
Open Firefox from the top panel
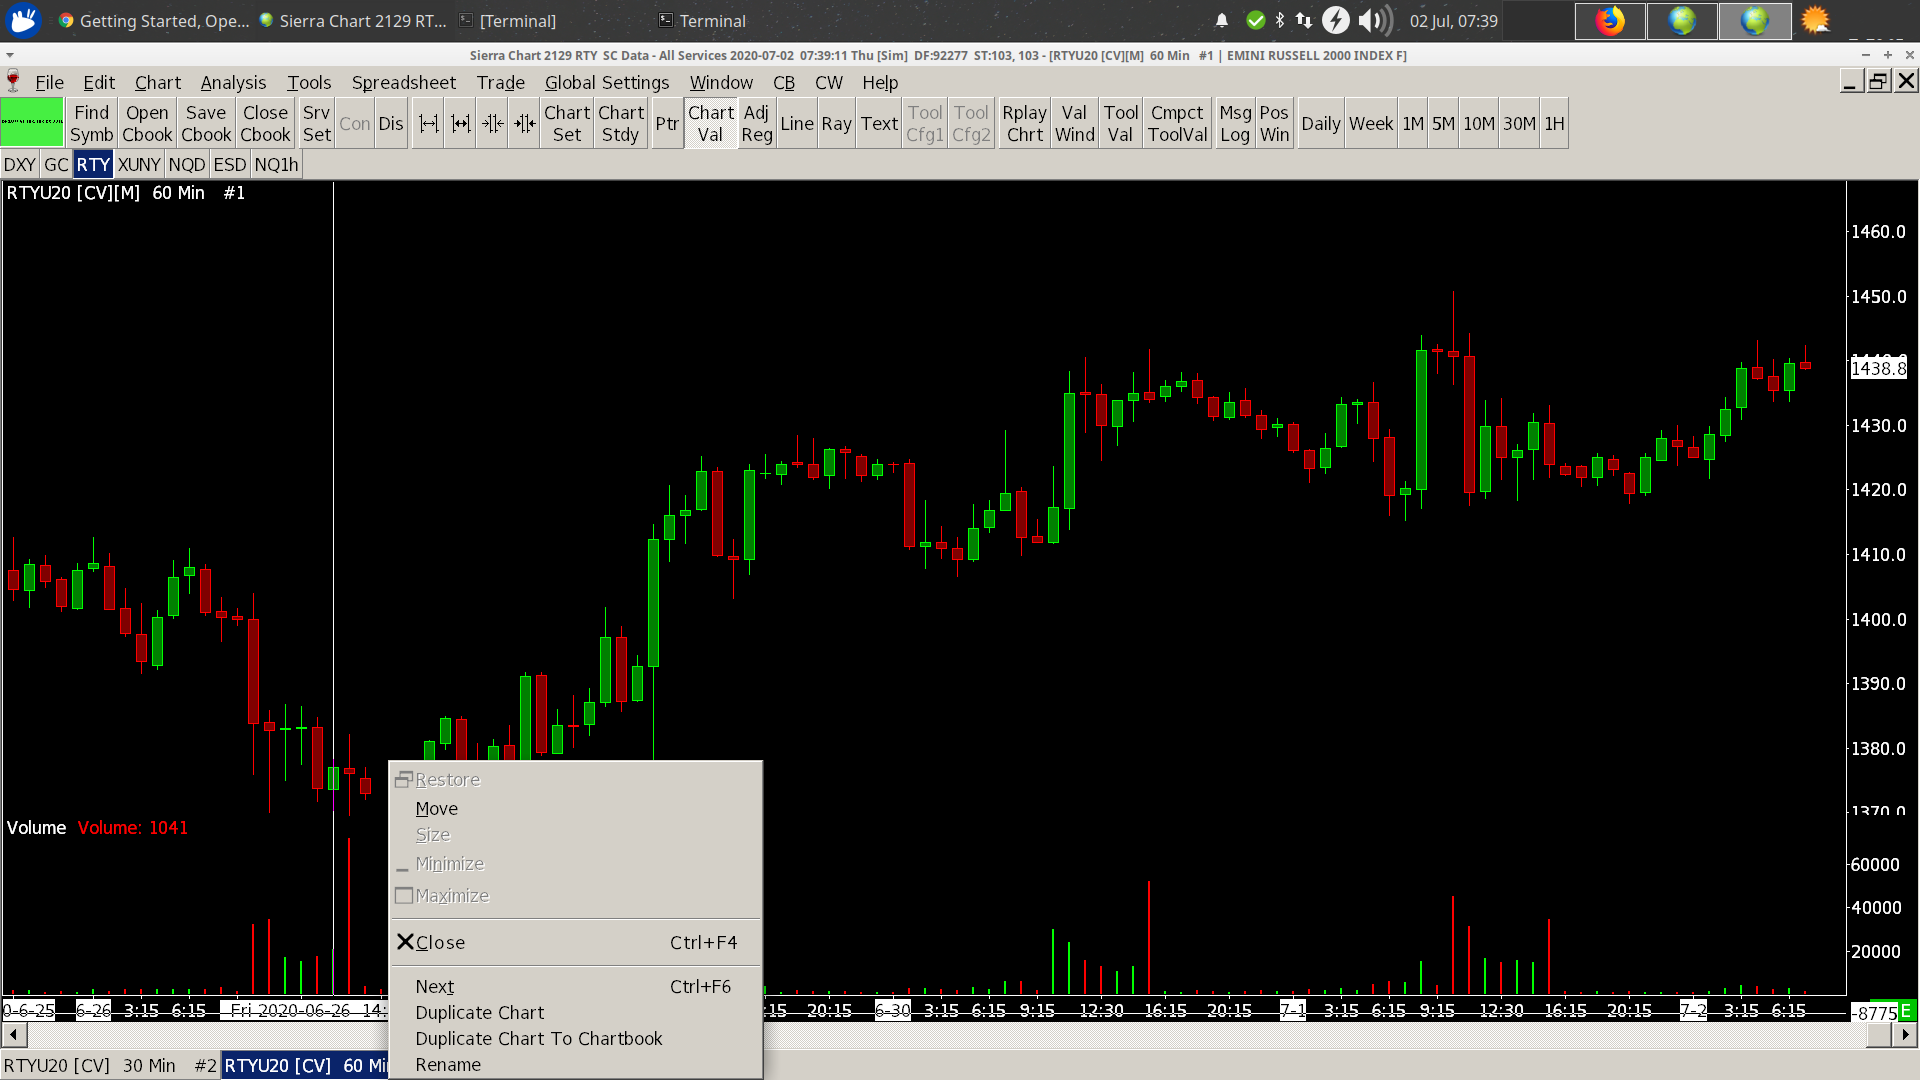tap(1609, 20)
